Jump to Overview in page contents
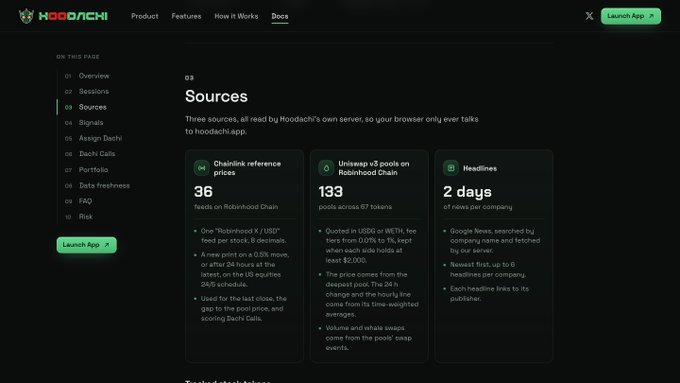The height and width of the screenshot is (383, 680). point(94,75)
